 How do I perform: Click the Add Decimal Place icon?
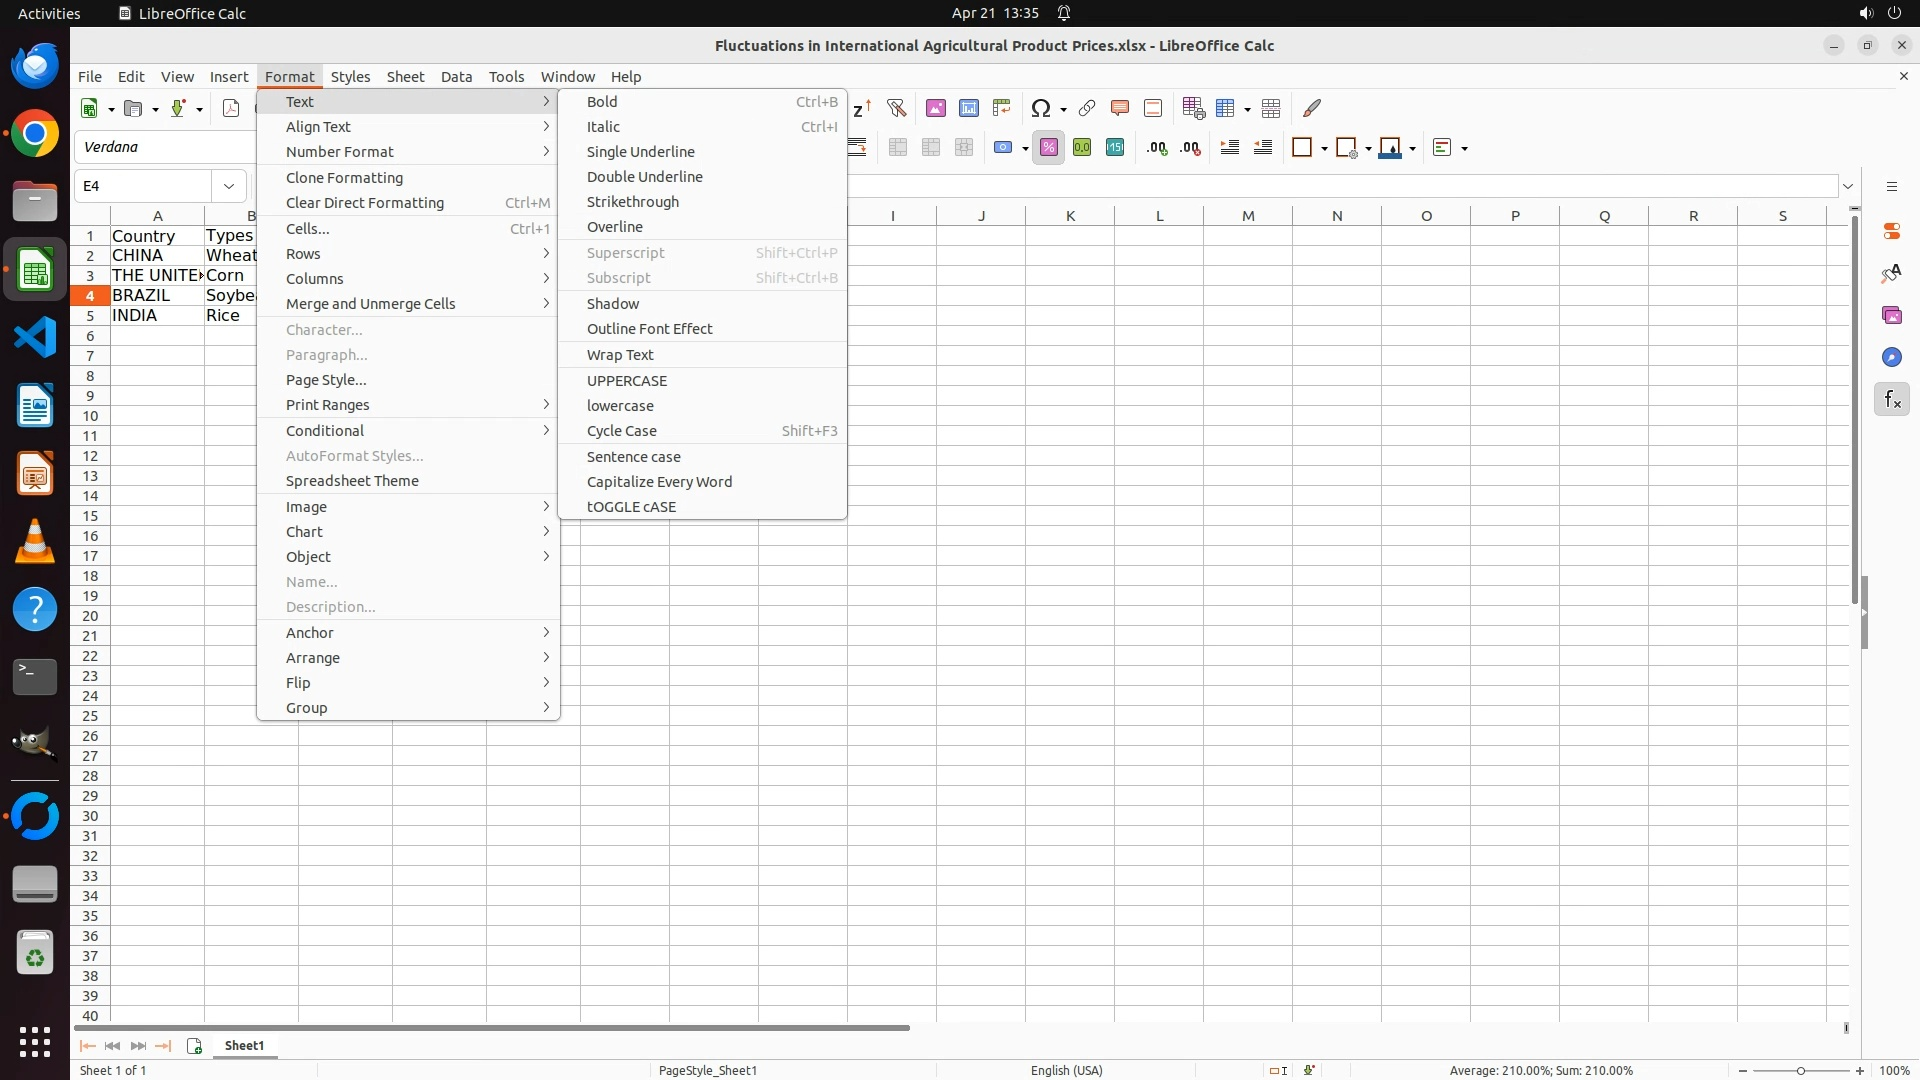coord(1157,148)
